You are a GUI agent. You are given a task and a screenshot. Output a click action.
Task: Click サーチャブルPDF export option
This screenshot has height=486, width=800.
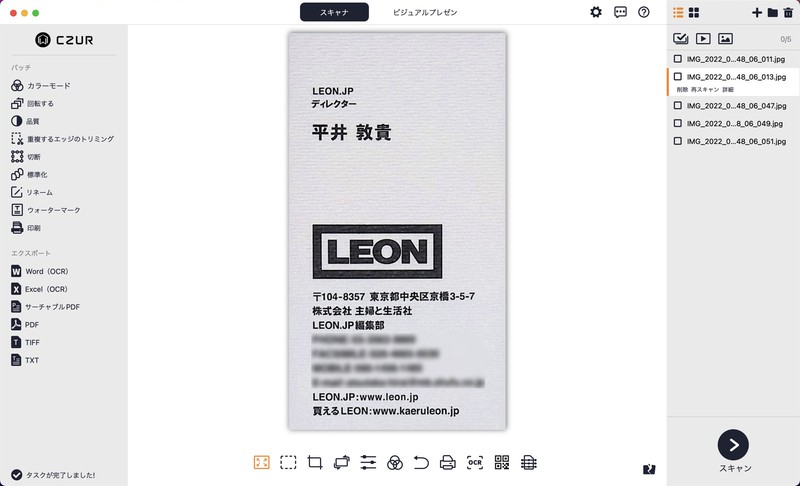[45, 306]
